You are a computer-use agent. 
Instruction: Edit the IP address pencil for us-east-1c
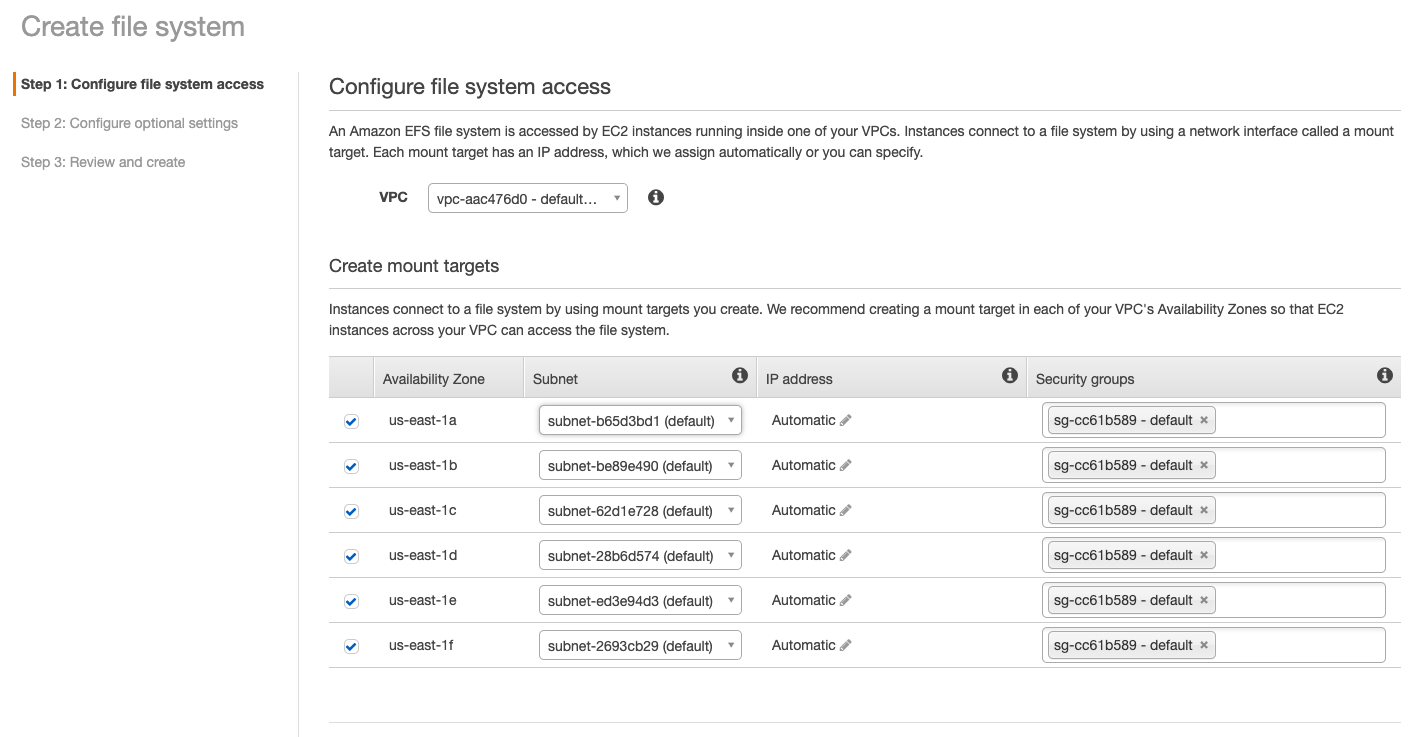(x=846, y=511)
